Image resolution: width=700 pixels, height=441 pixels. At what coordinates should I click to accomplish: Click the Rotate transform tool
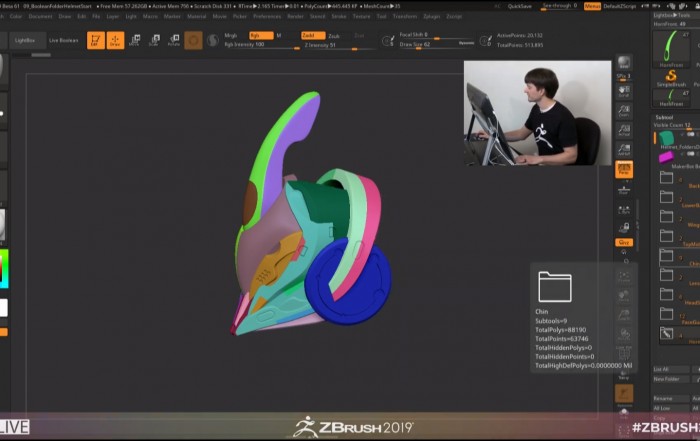tap(174, 40)
